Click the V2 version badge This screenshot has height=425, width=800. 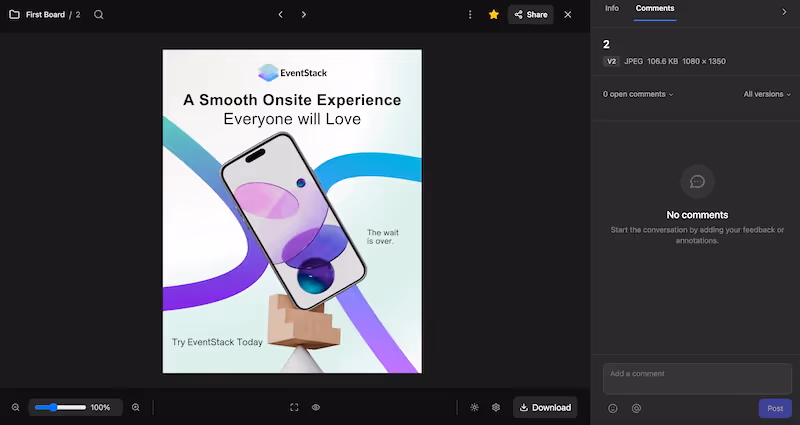click(611, 61)
